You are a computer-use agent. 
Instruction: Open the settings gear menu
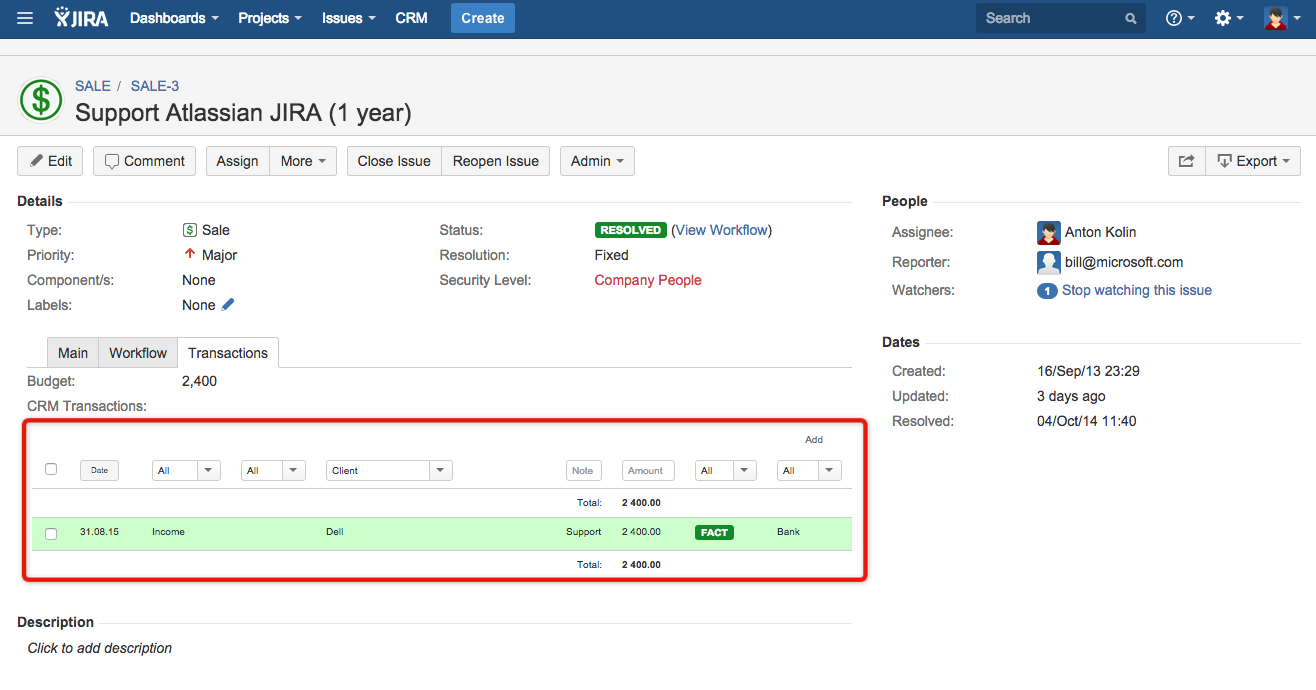pyautogui.click(x=1228, y=18)
